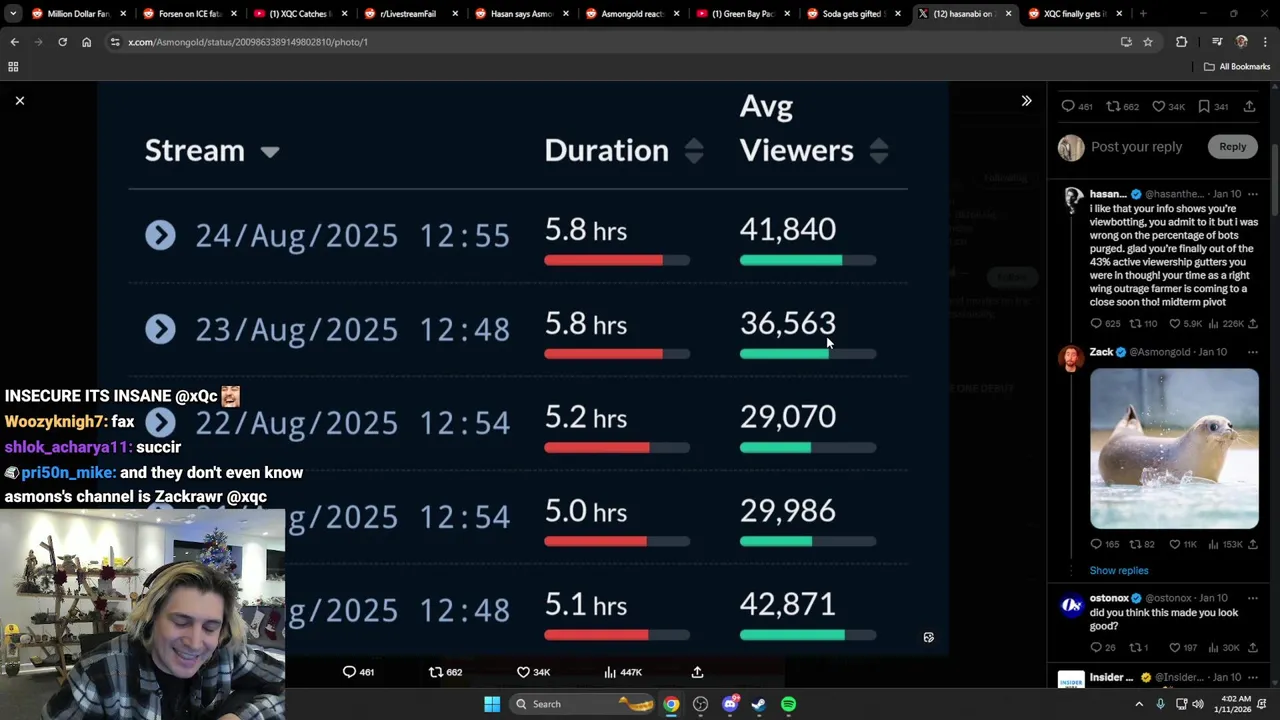Go to the browser home page
1280x720 pixels.
(x=86, y=42)
